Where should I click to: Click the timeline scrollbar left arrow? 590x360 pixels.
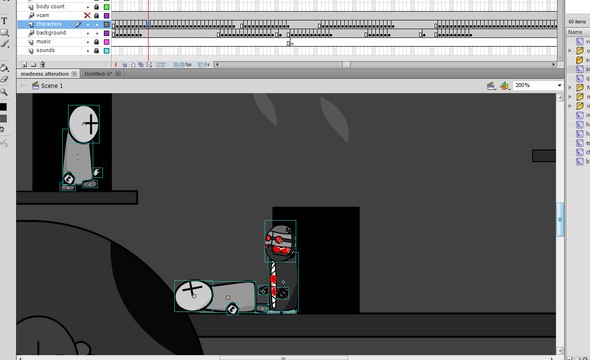tap(217, 65)
